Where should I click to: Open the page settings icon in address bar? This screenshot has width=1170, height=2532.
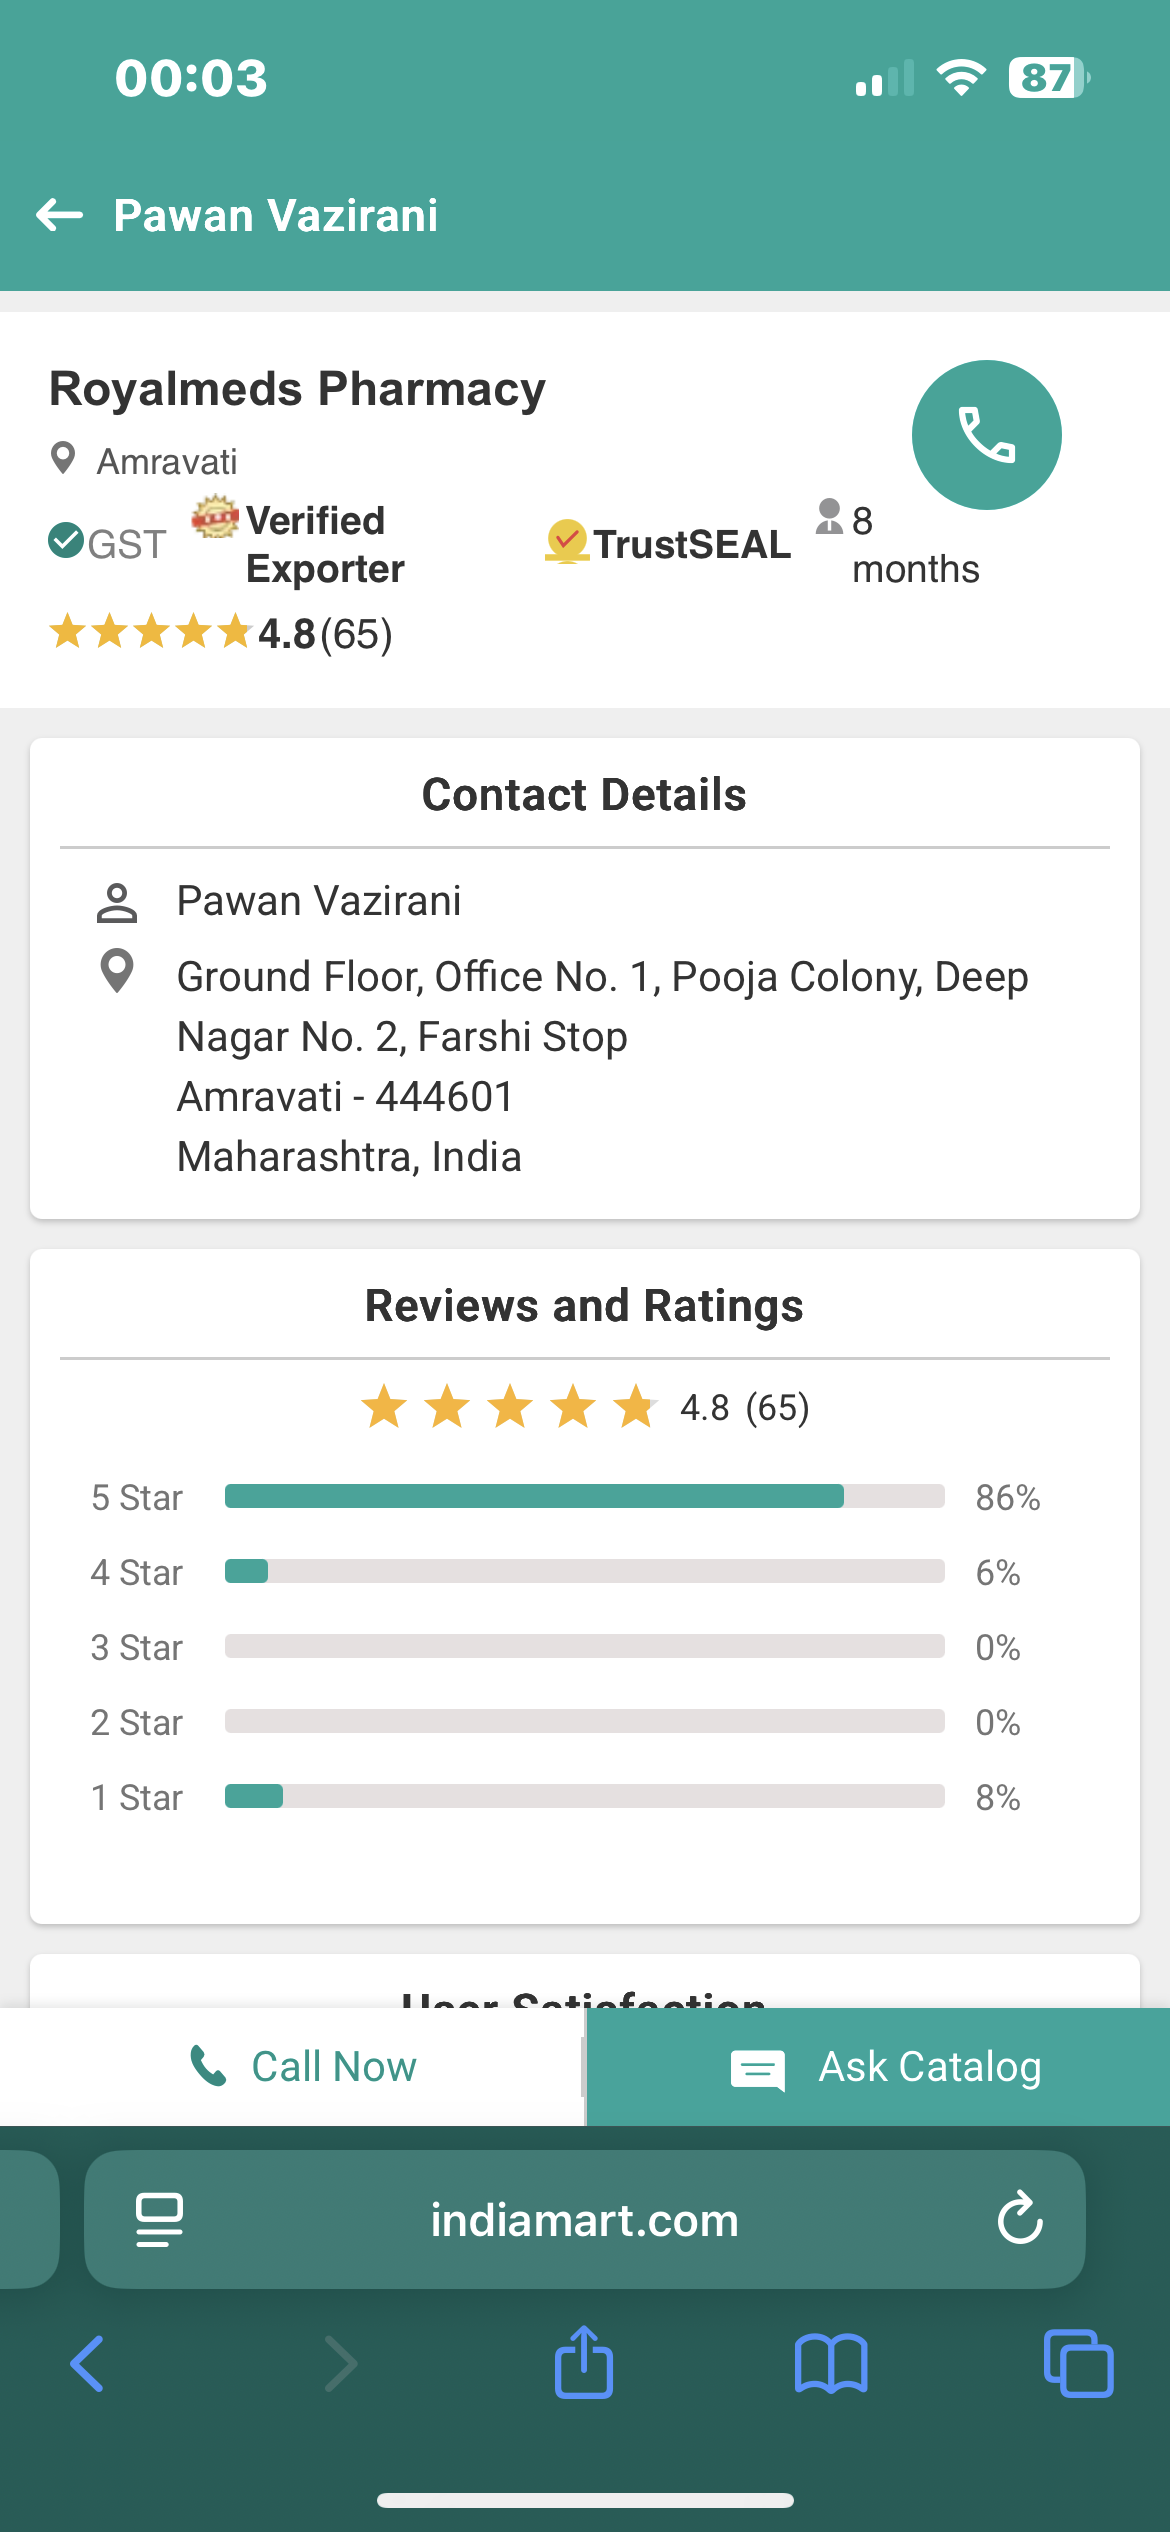(x=159, y=2219)
